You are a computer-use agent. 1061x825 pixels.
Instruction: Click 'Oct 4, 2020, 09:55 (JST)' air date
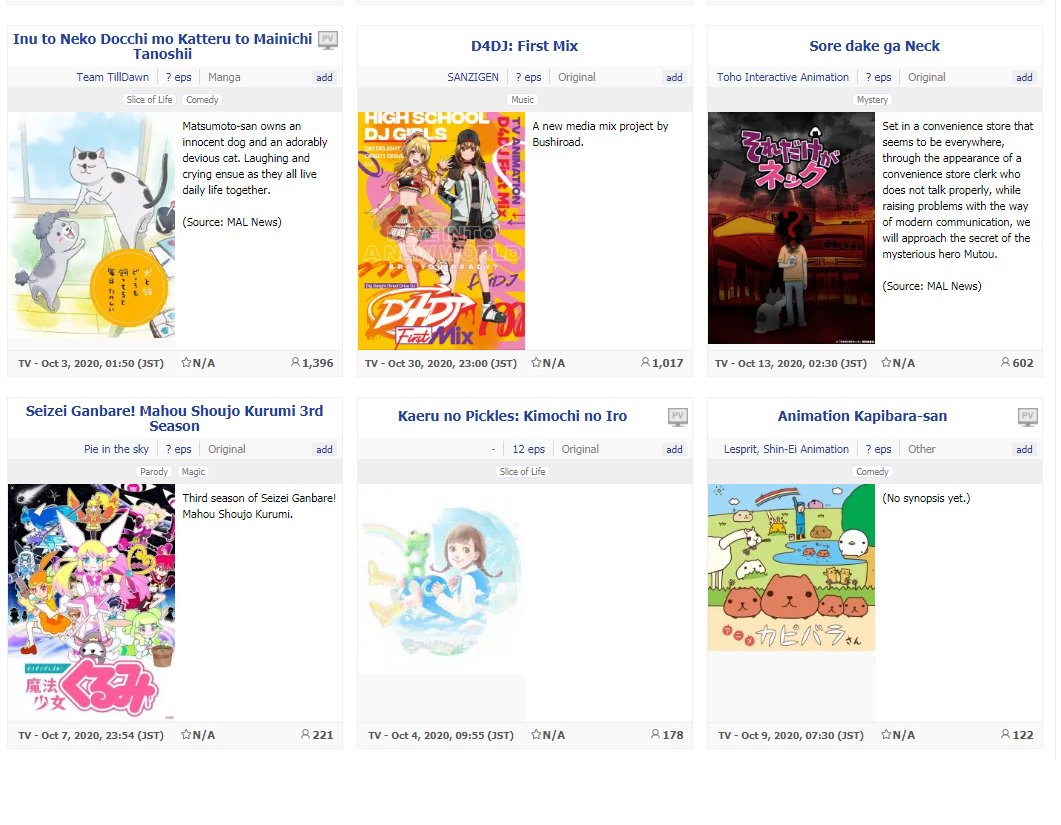[x=452, y=735]
